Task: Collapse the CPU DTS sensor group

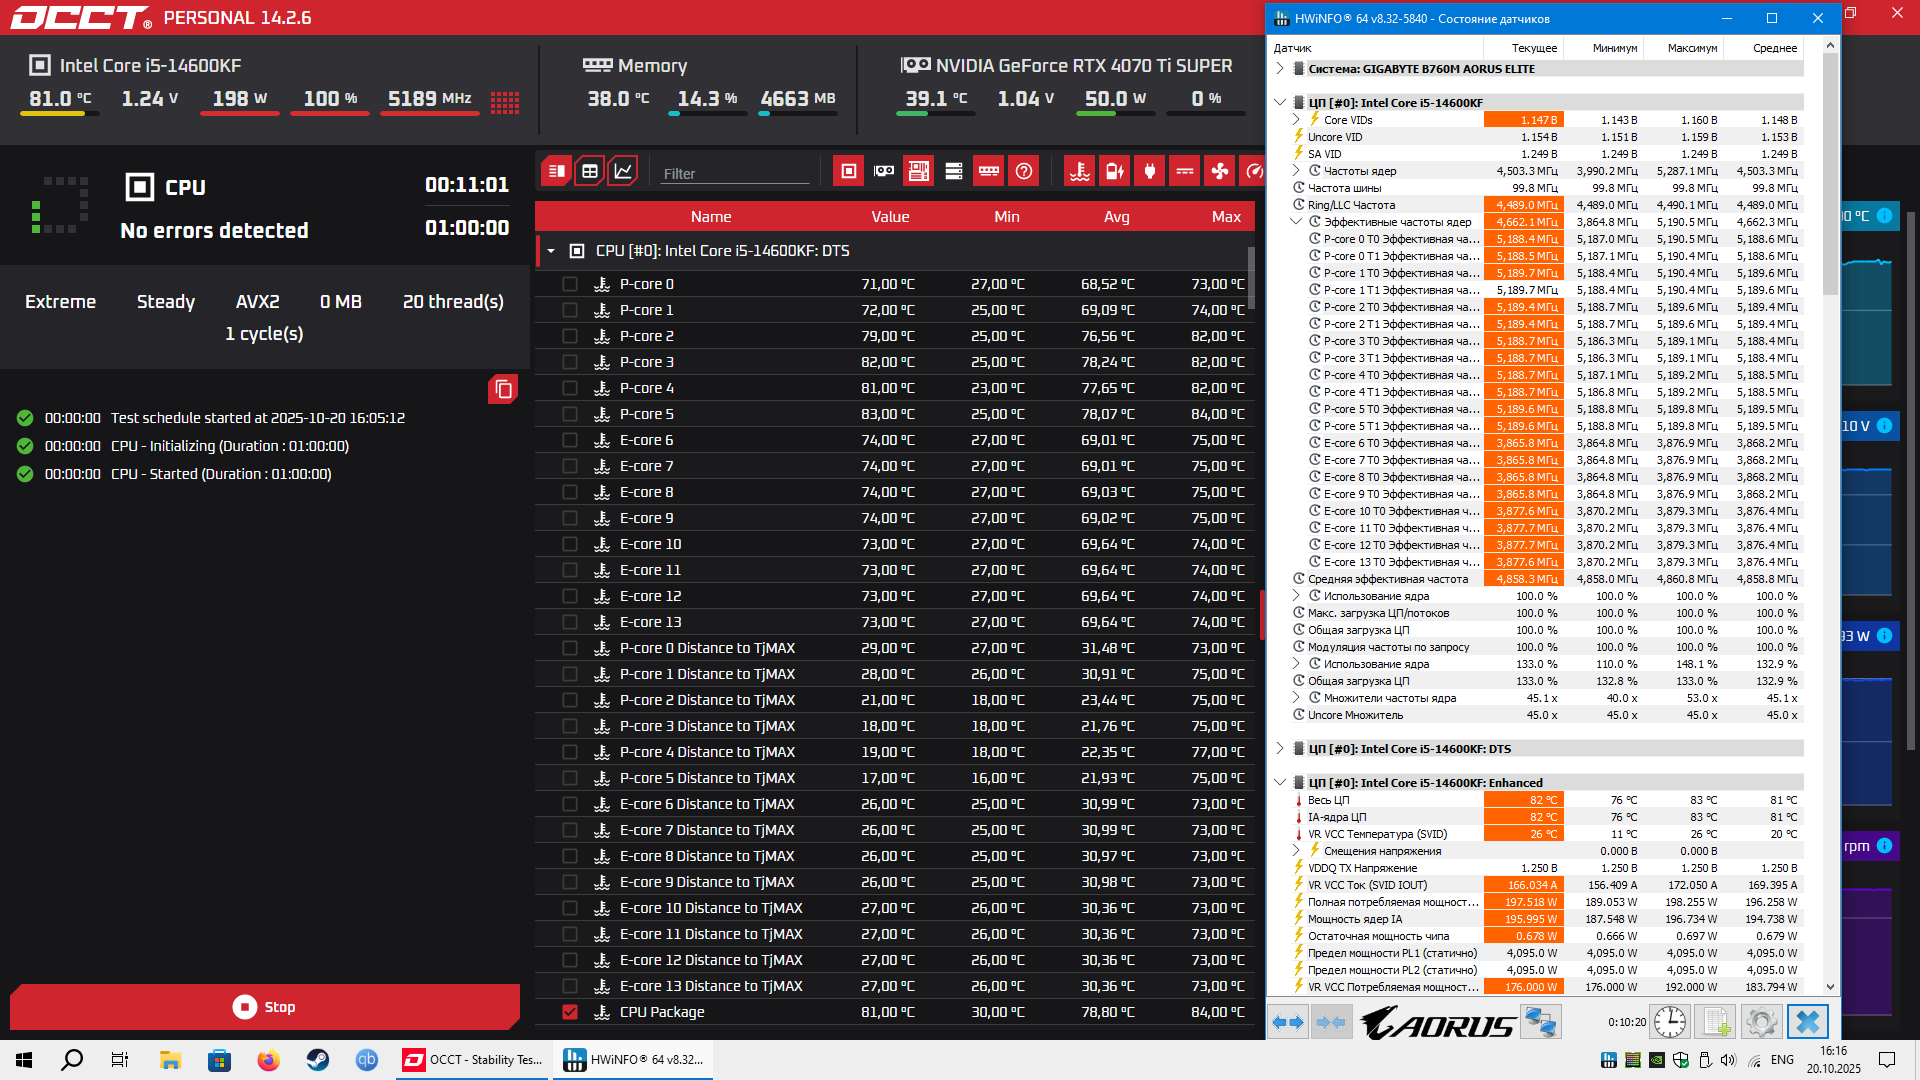Action: coord(551,251)
